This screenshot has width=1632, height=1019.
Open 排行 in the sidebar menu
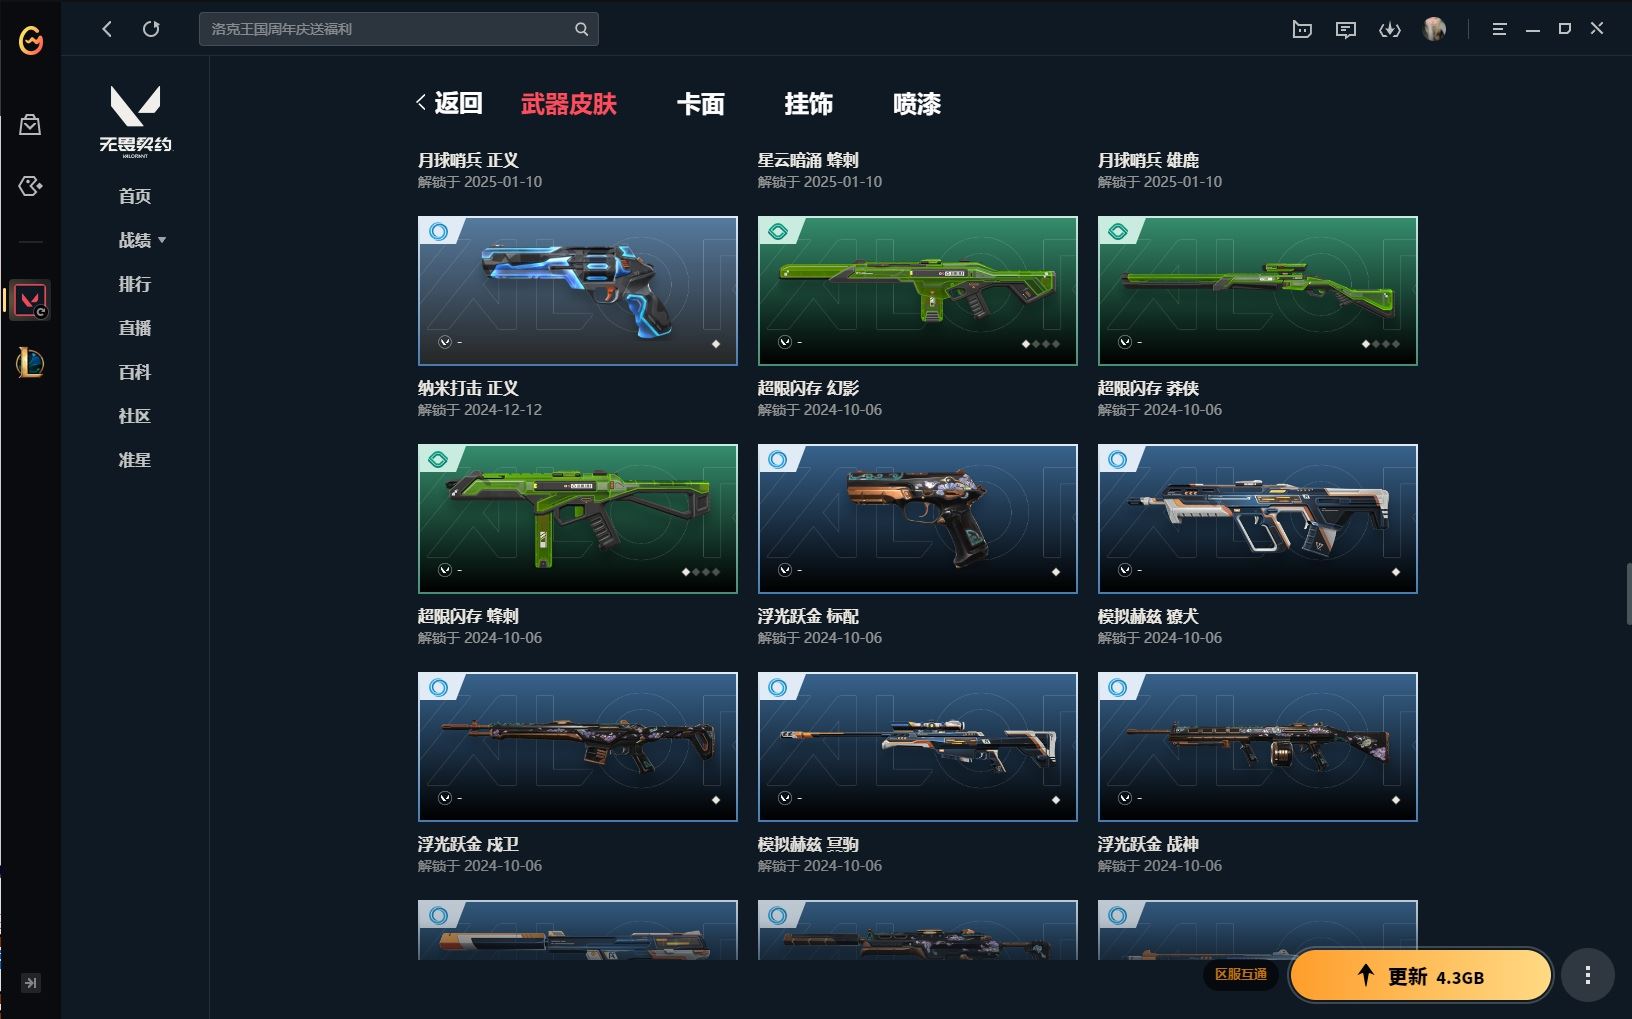135,284
